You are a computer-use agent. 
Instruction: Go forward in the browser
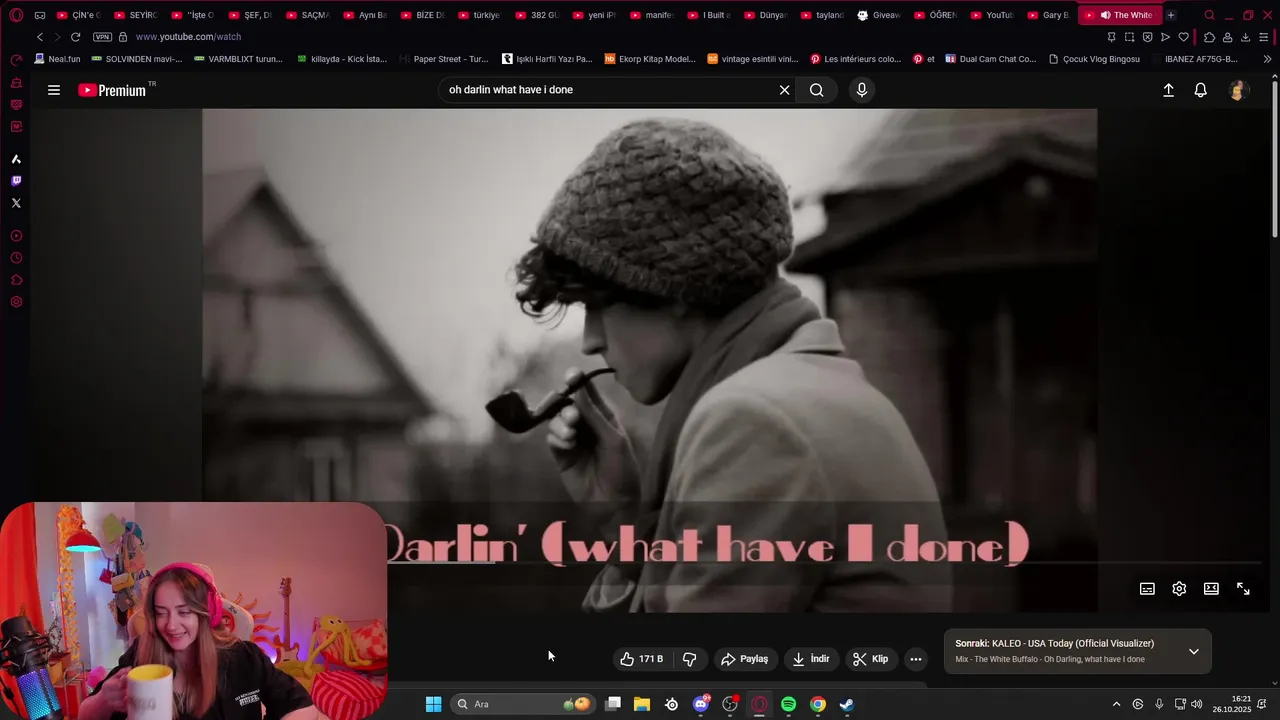click(x=57, y=37)
